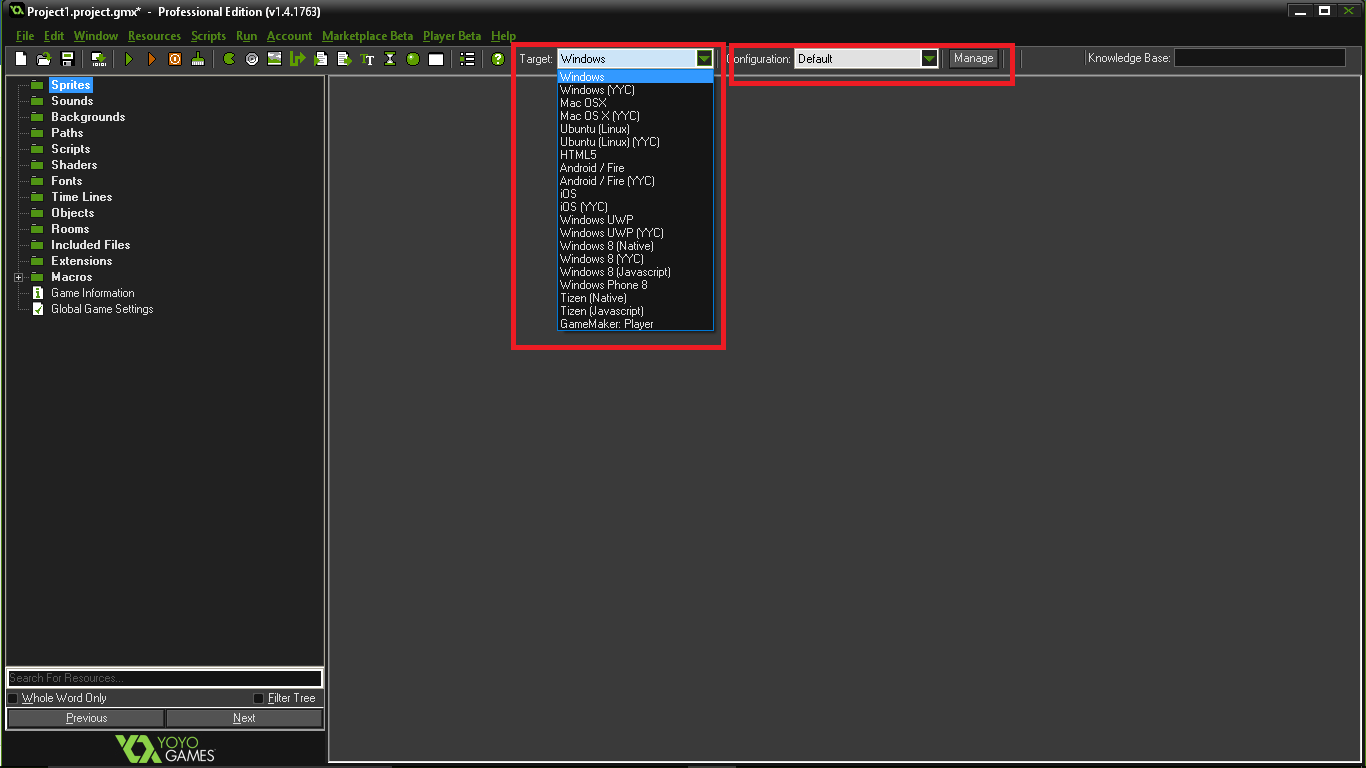Run the game with the green play icon
The width and height of the screenshot is (1366, 768).
point(129,59)
